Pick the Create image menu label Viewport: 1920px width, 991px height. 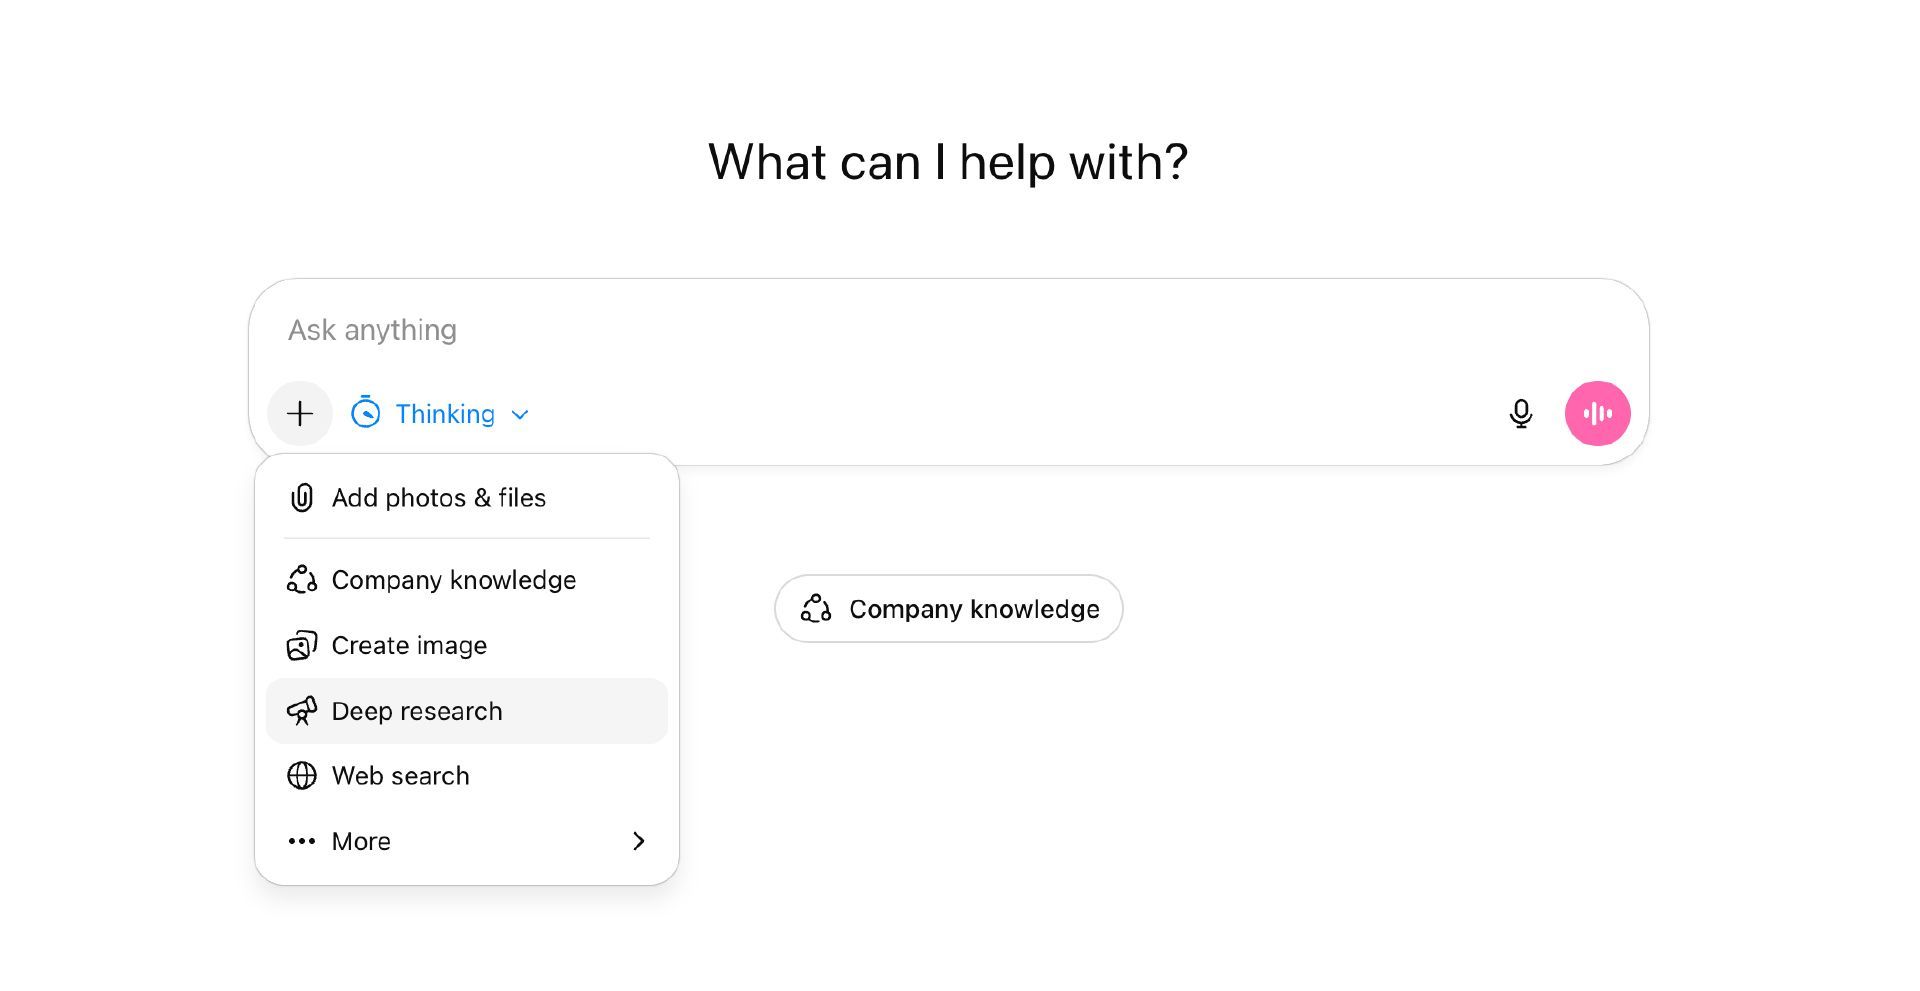(409, 646)
